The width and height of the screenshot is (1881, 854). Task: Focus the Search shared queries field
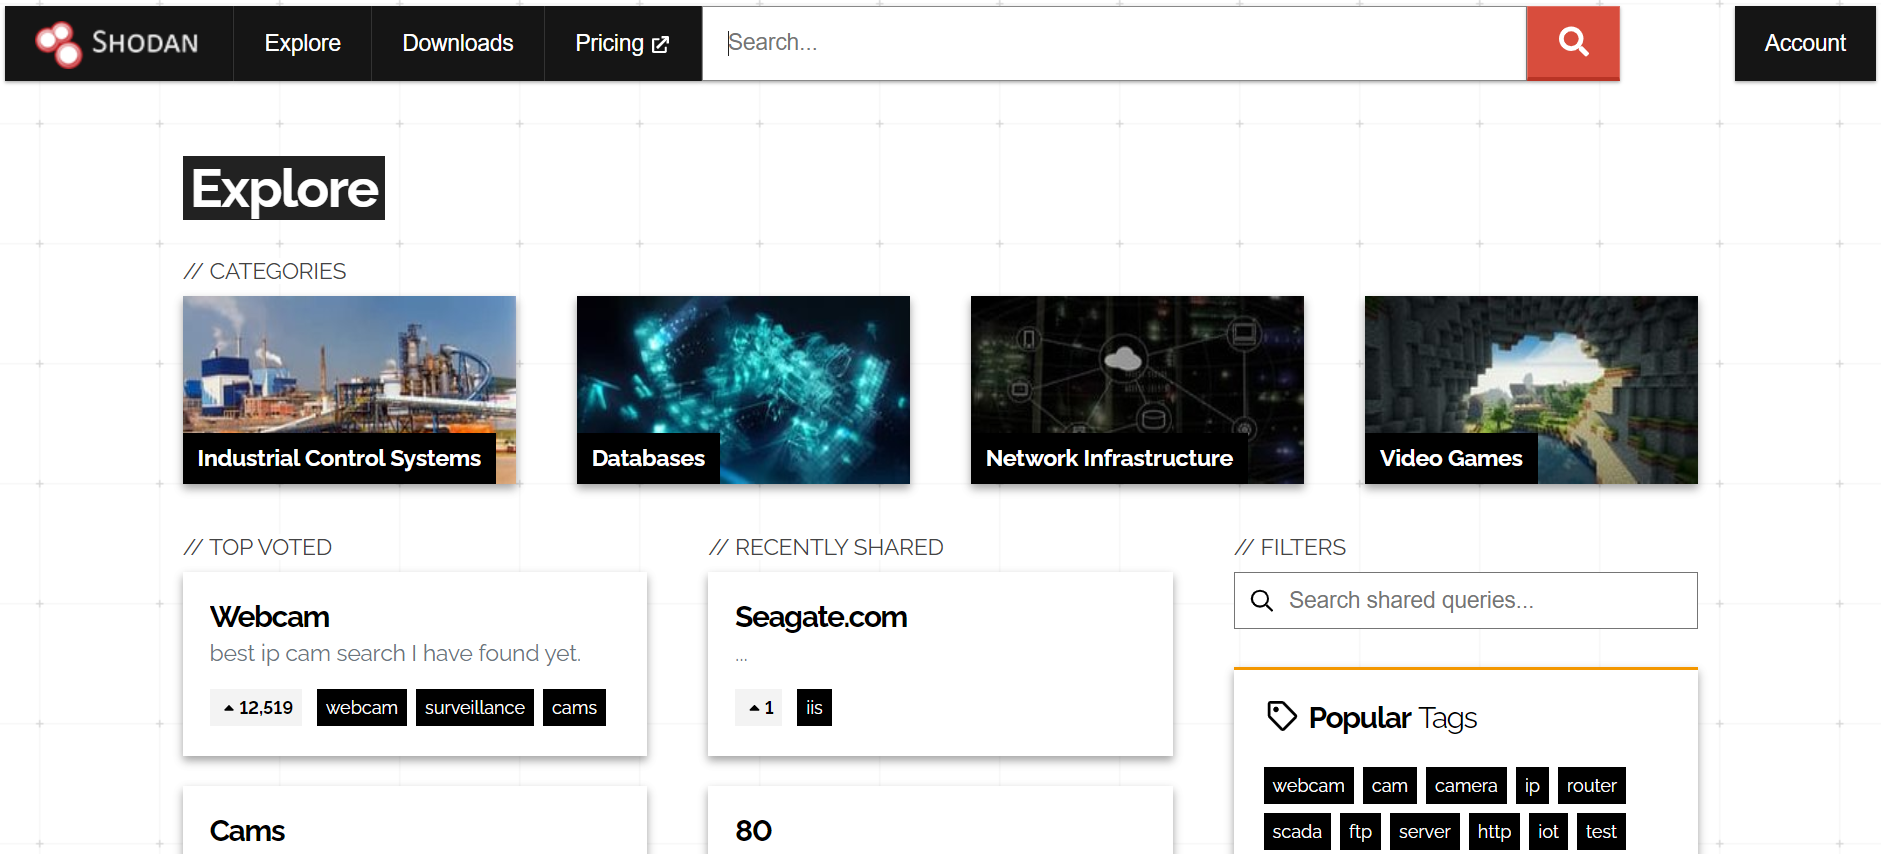pyautogui.click(x=1465, y=600)
